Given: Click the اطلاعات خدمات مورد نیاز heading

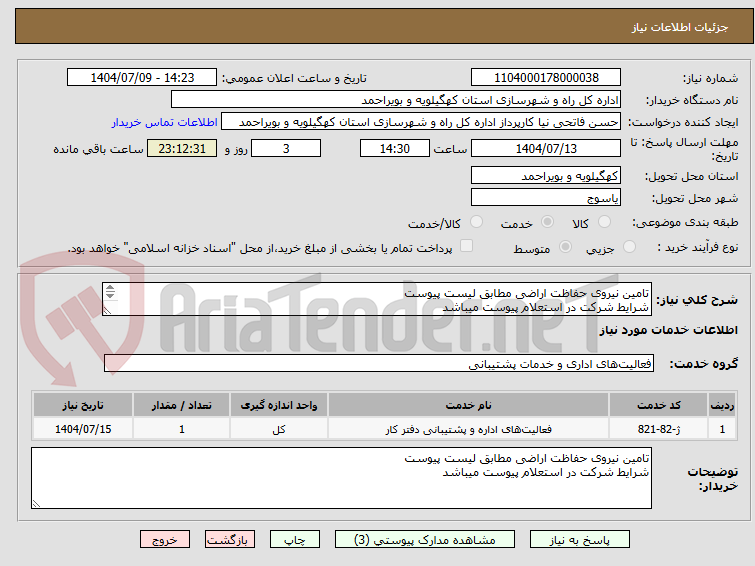Looking at the screenshot, I should tap(668, 330).
